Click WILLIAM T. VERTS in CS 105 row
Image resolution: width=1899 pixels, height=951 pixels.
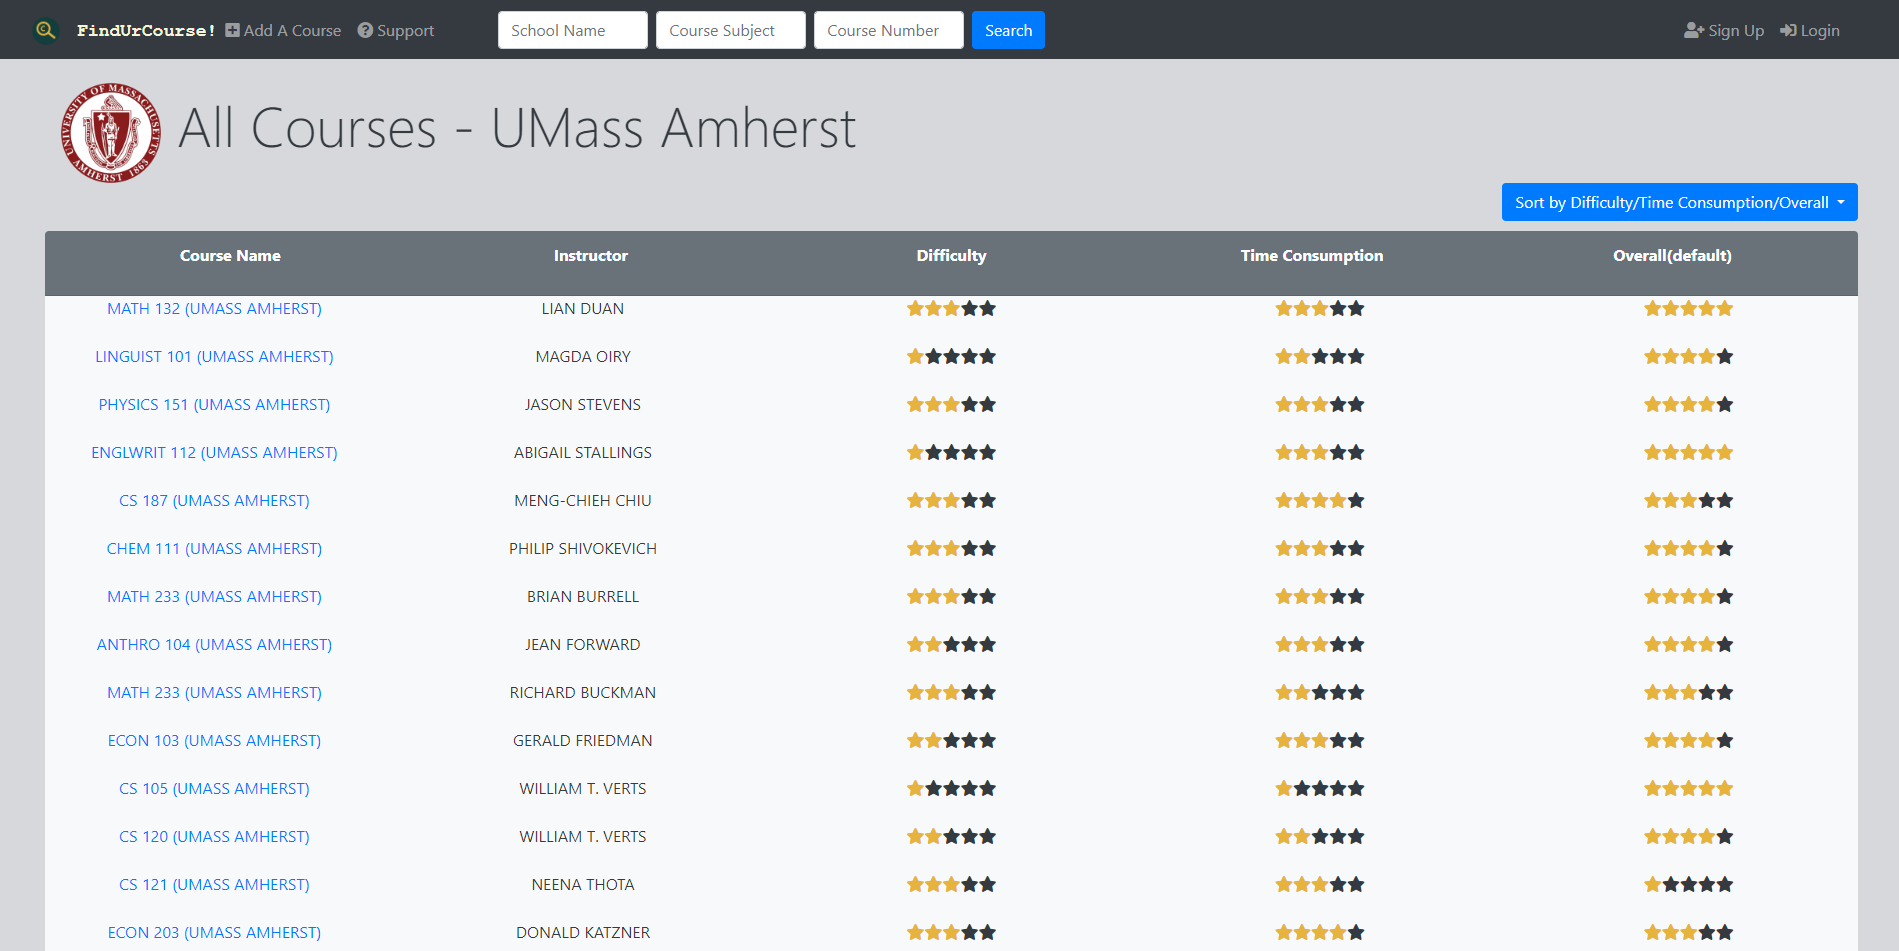[x=583, y=789]
